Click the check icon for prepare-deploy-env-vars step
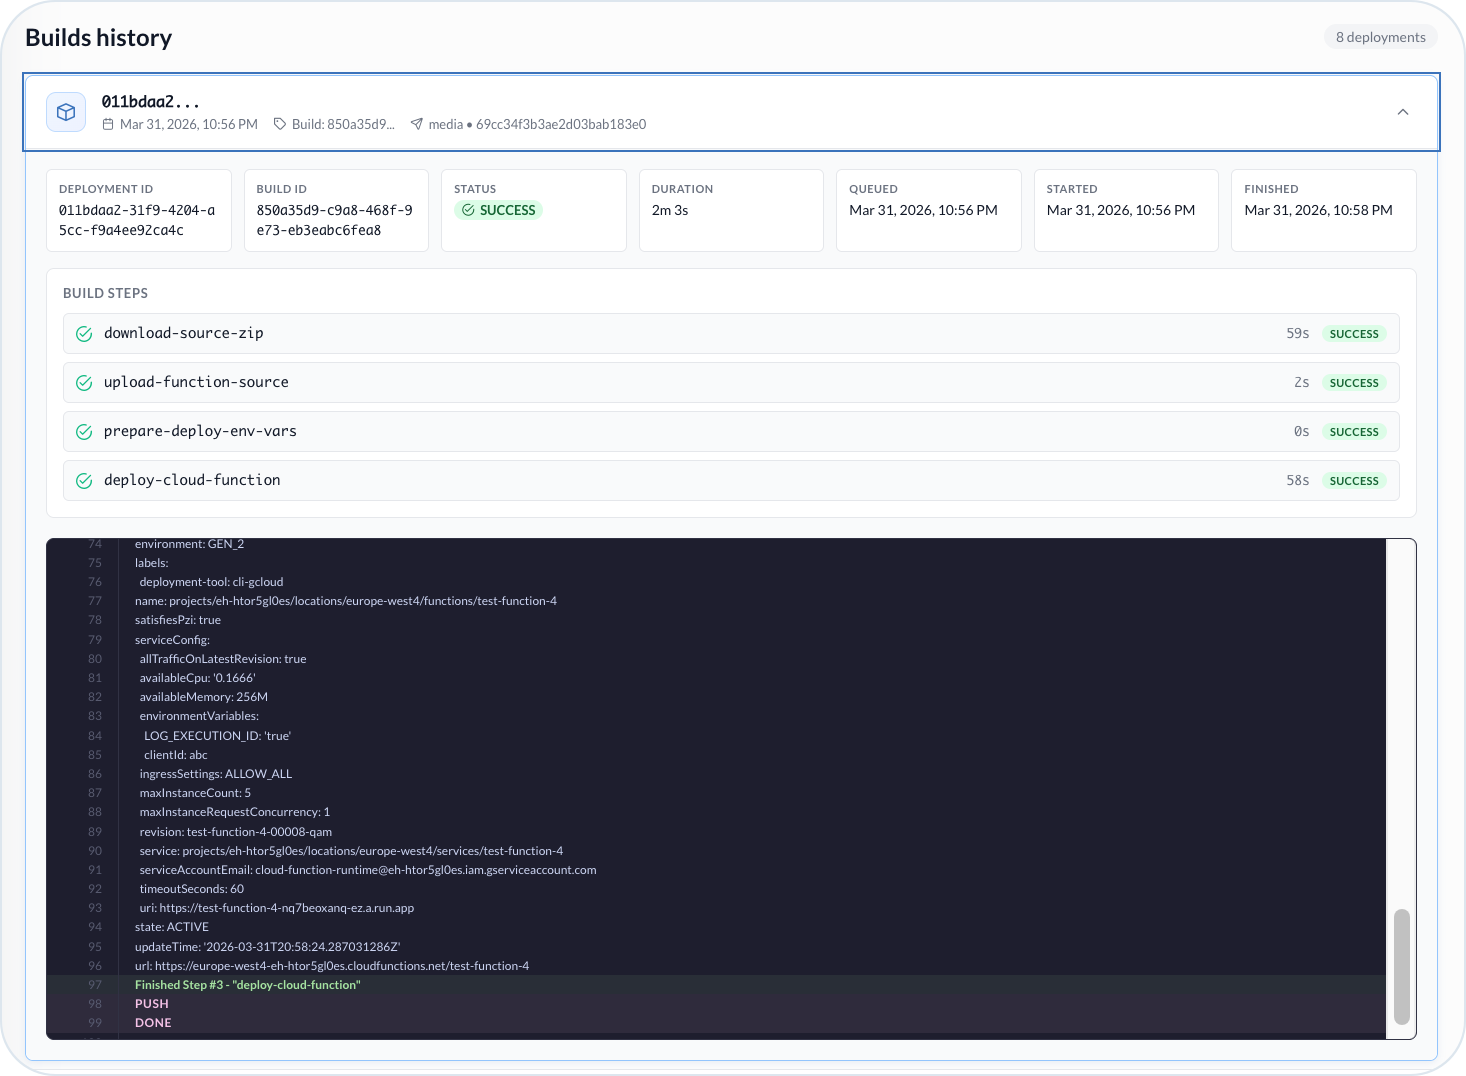The image size is (1466, 1076). (84, 432)
